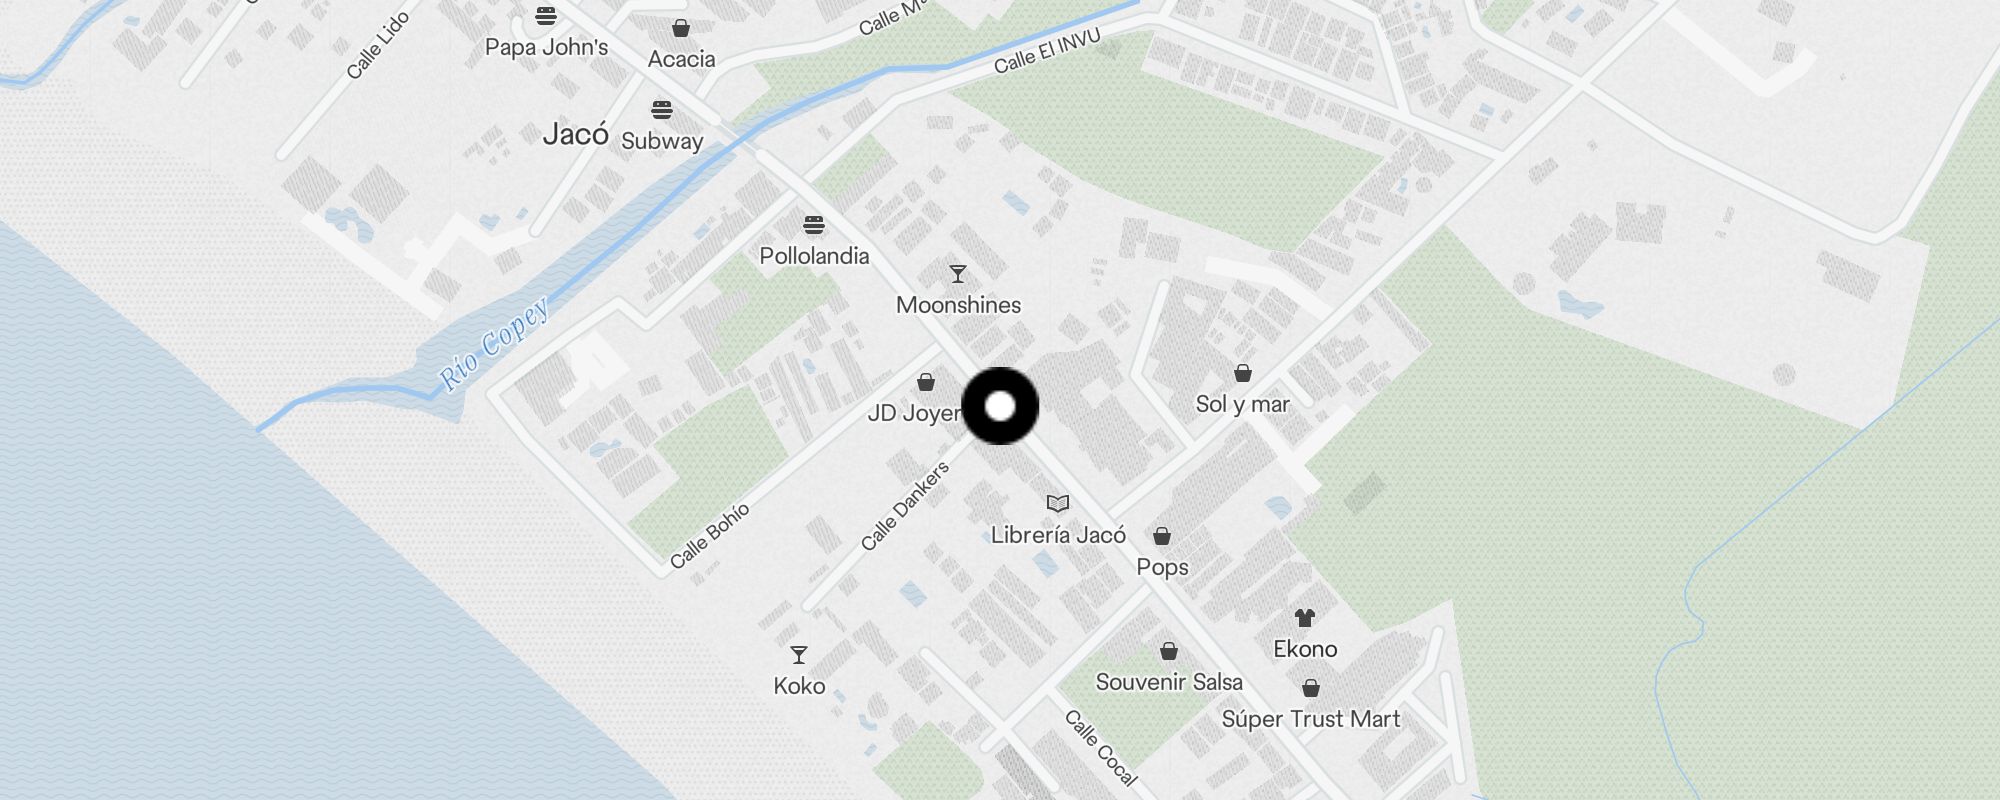The height and width of the screenshot is (800, 2000).
Task: Select the Calle Bohío street label
Action: click(x=709, y=536)
